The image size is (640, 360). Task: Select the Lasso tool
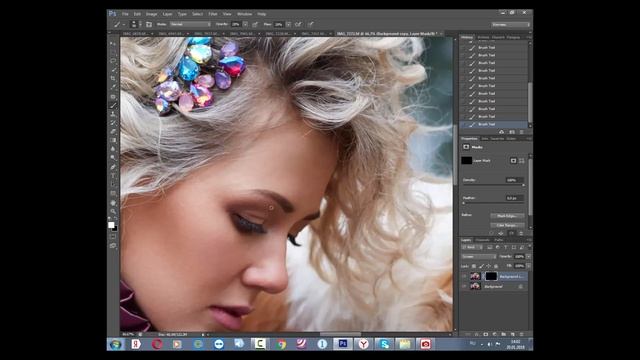(113, 61)
